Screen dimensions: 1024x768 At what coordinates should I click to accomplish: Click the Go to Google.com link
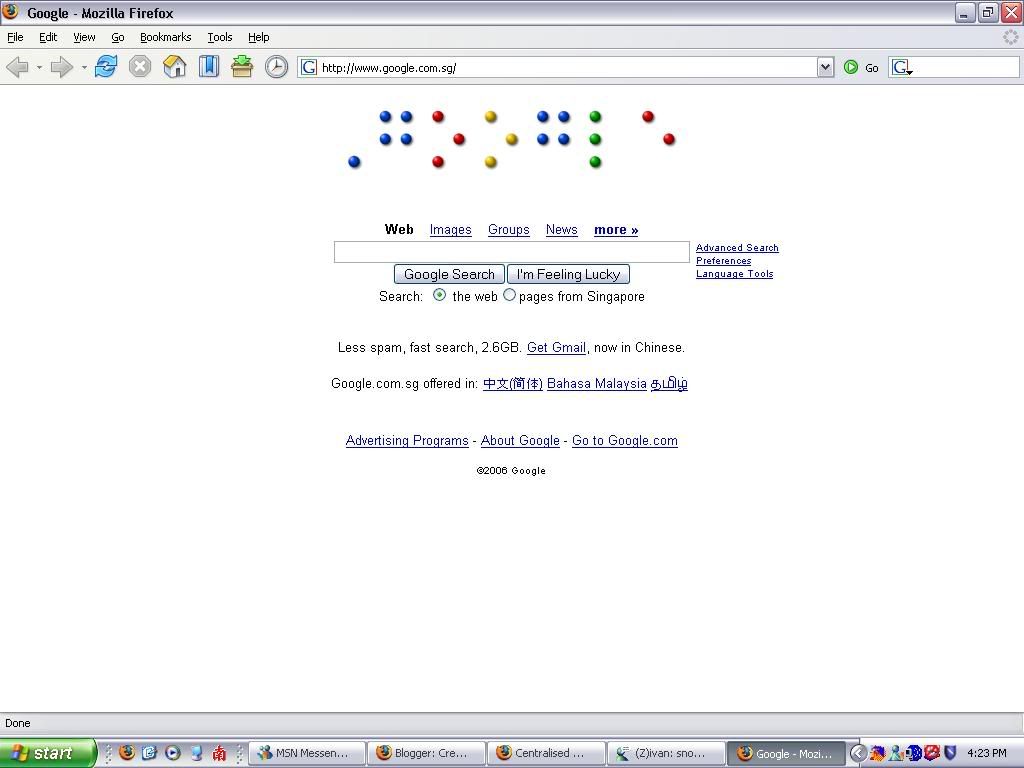click(625, 441)
